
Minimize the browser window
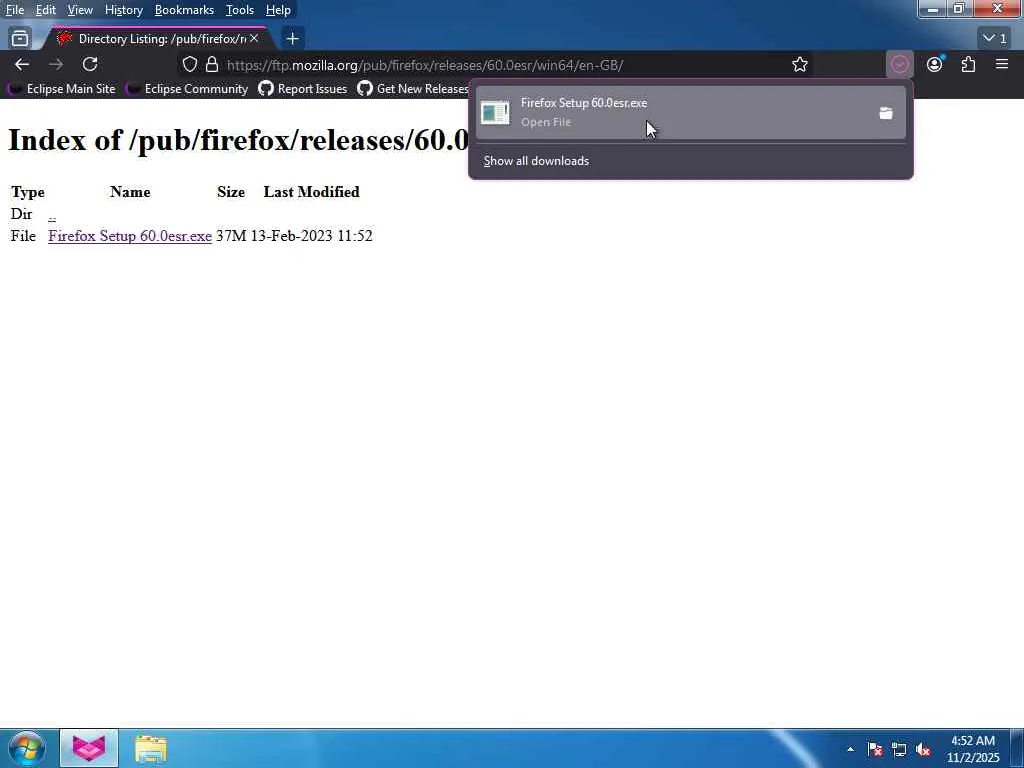(933, 9)
